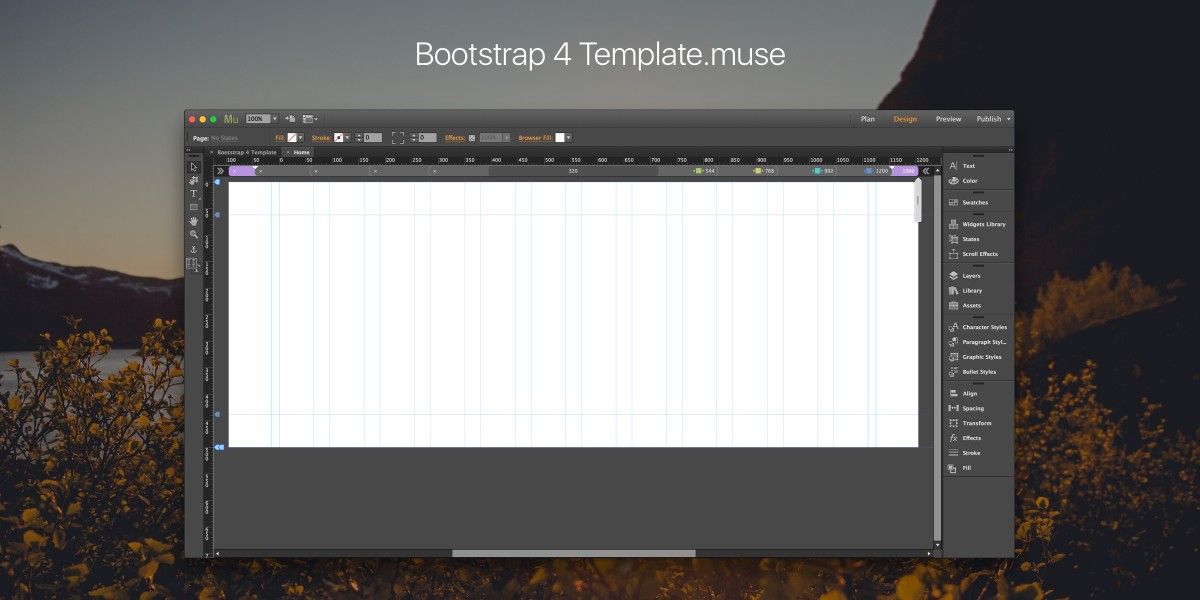Open the Widgets Library panel
Image resolution: width=1200 pixels, height=600 pixels.
(x=976, y=224)
